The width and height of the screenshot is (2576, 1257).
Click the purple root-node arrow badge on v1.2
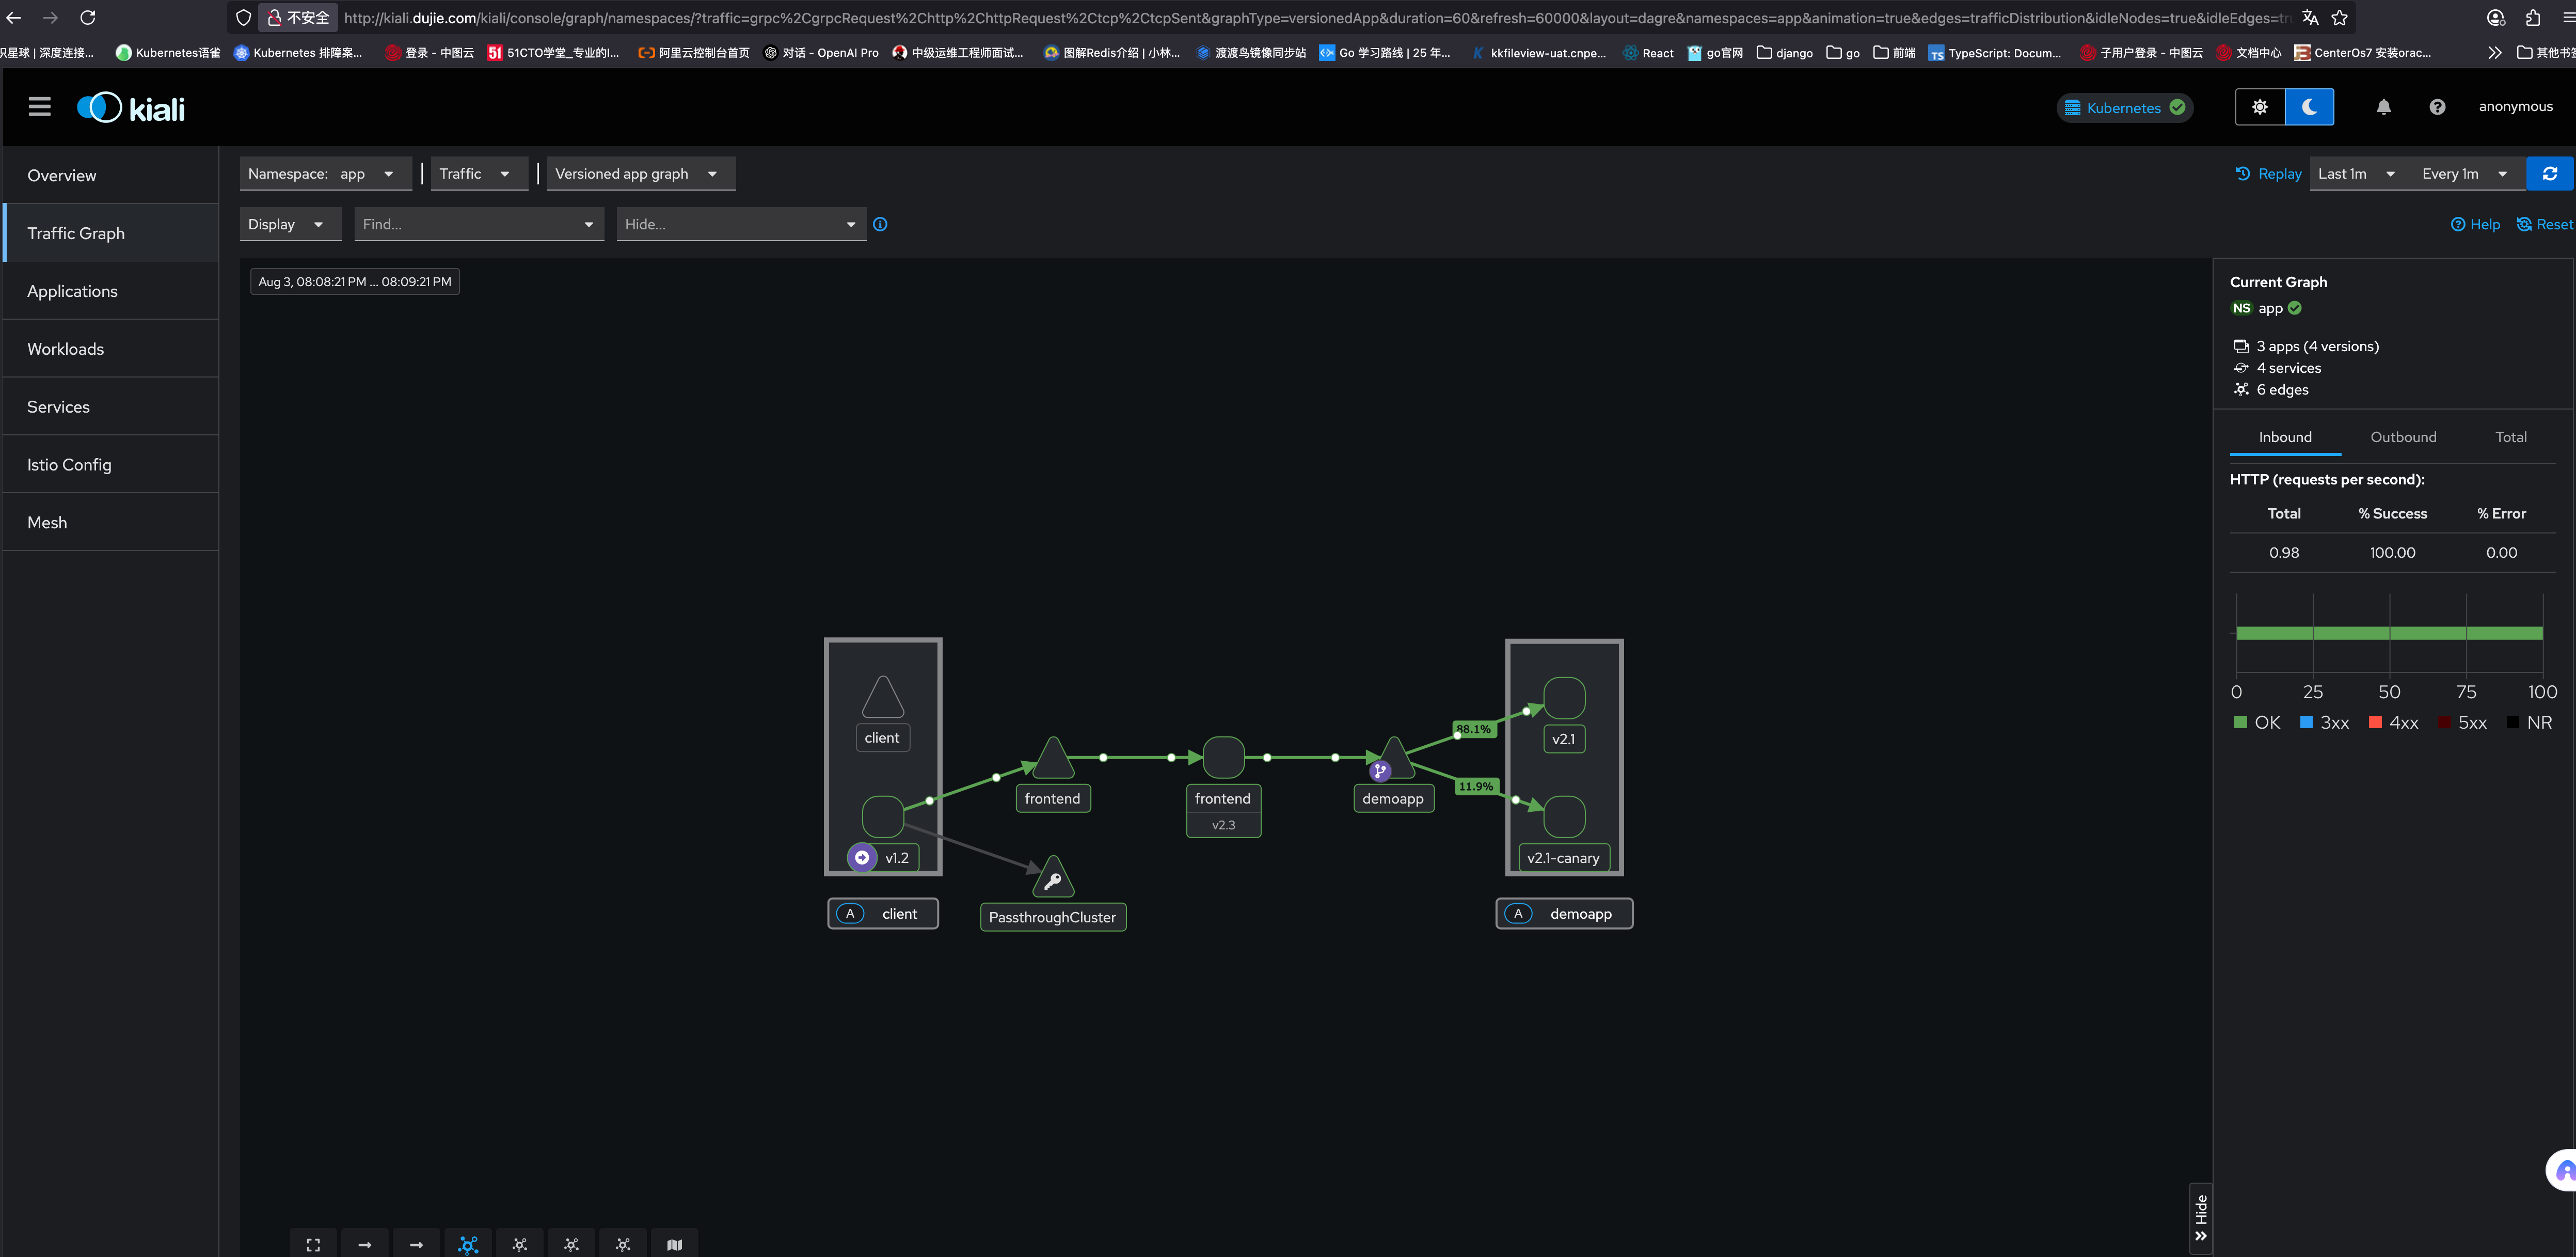862,857
